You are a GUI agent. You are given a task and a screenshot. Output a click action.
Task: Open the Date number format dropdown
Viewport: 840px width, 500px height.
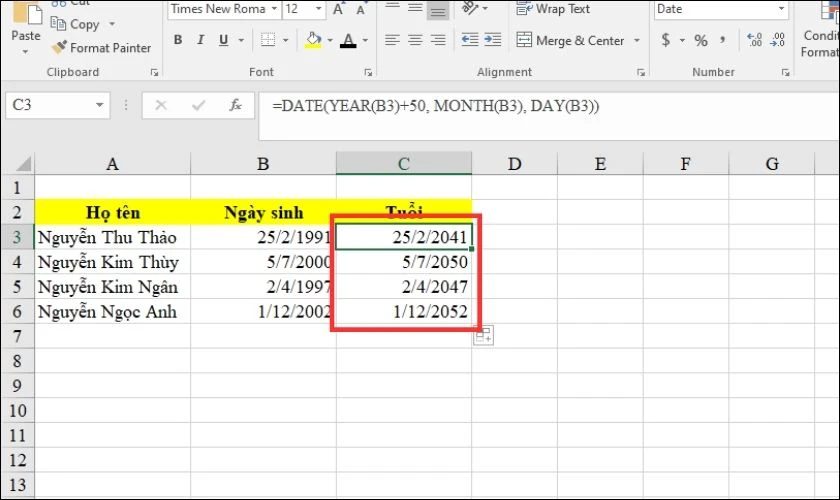781,9
